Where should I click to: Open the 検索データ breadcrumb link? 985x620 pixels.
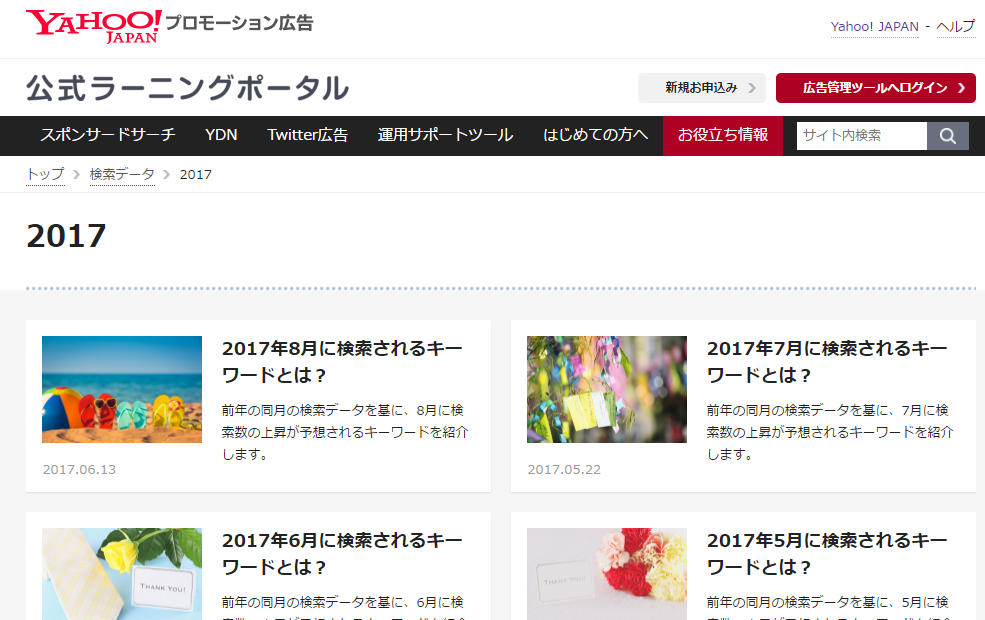click(121, 174)
